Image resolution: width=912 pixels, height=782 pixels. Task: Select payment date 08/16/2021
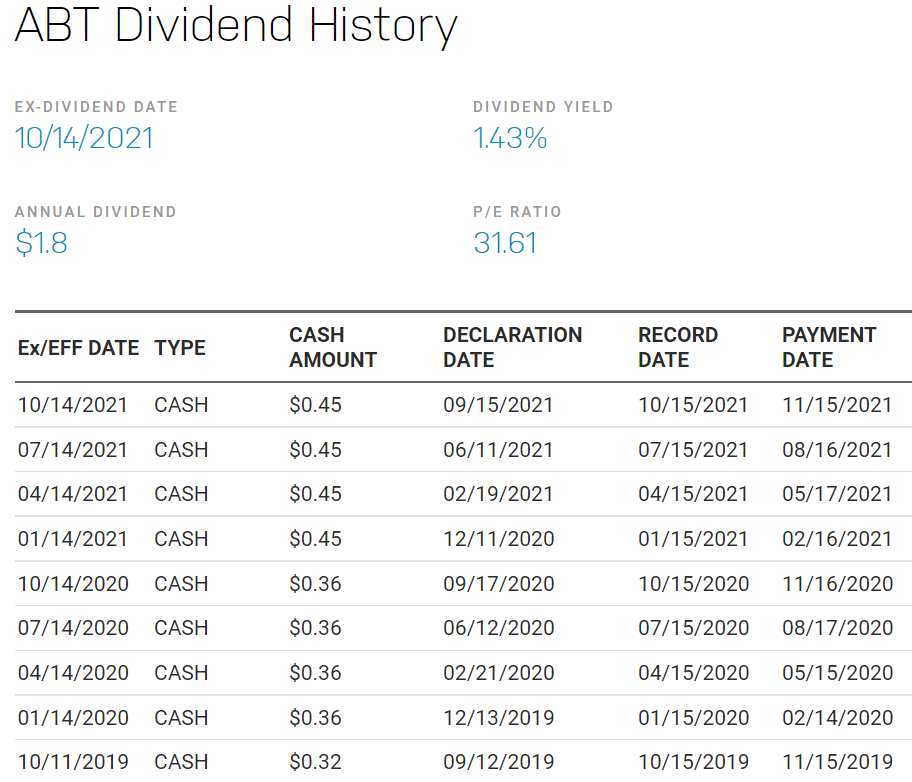coord(837,450)
